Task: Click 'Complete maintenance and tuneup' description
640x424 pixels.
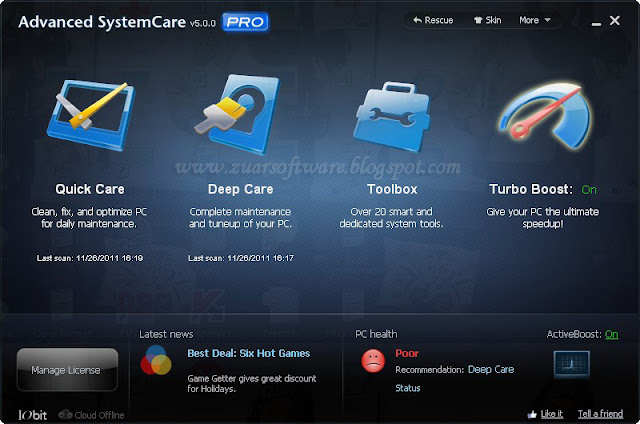Action: tap(240, 218)
